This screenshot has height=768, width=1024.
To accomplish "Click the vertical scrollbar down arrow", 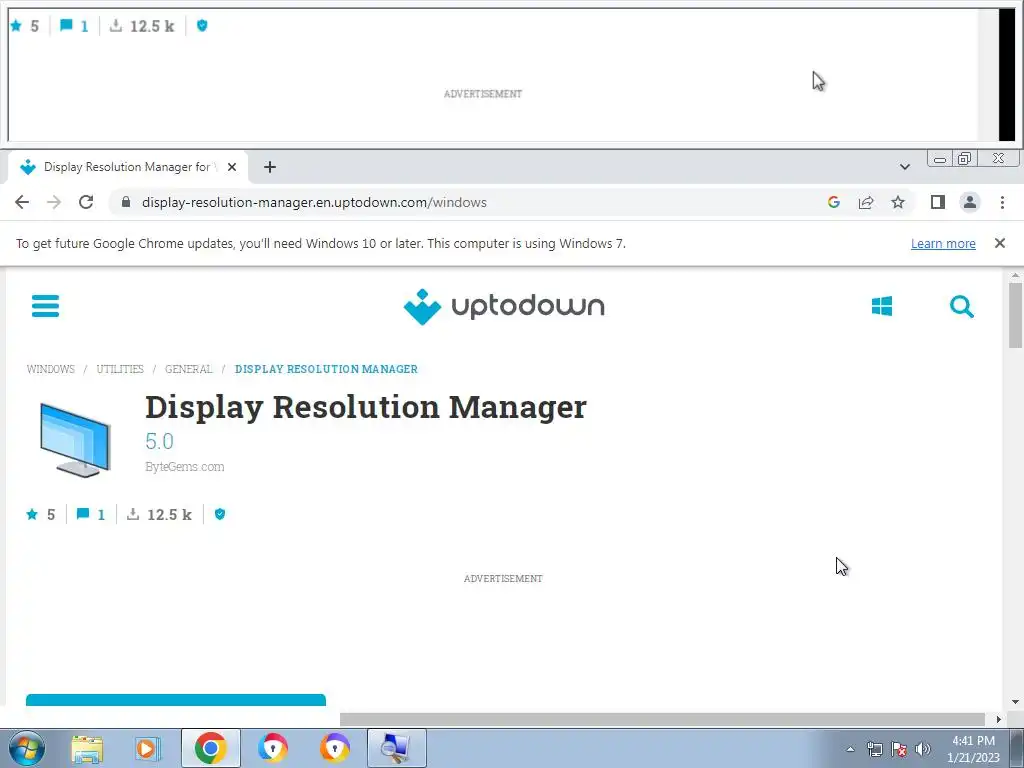I will (x=1015, y=702).
